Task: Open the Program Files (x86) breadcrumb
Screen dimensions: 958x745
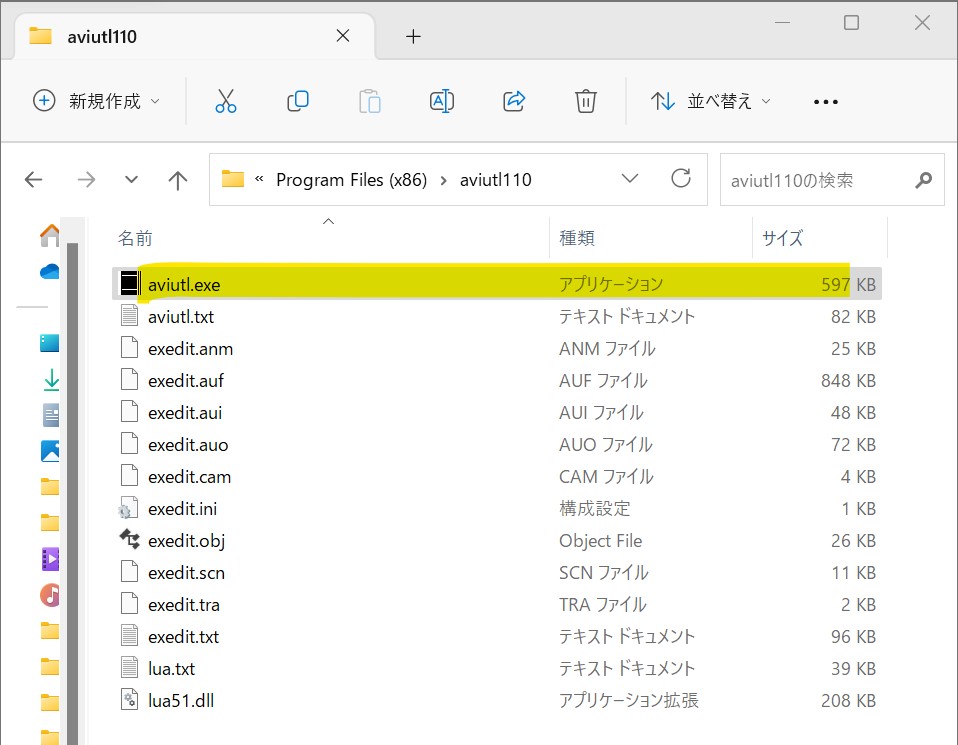Action: (351, 180)
